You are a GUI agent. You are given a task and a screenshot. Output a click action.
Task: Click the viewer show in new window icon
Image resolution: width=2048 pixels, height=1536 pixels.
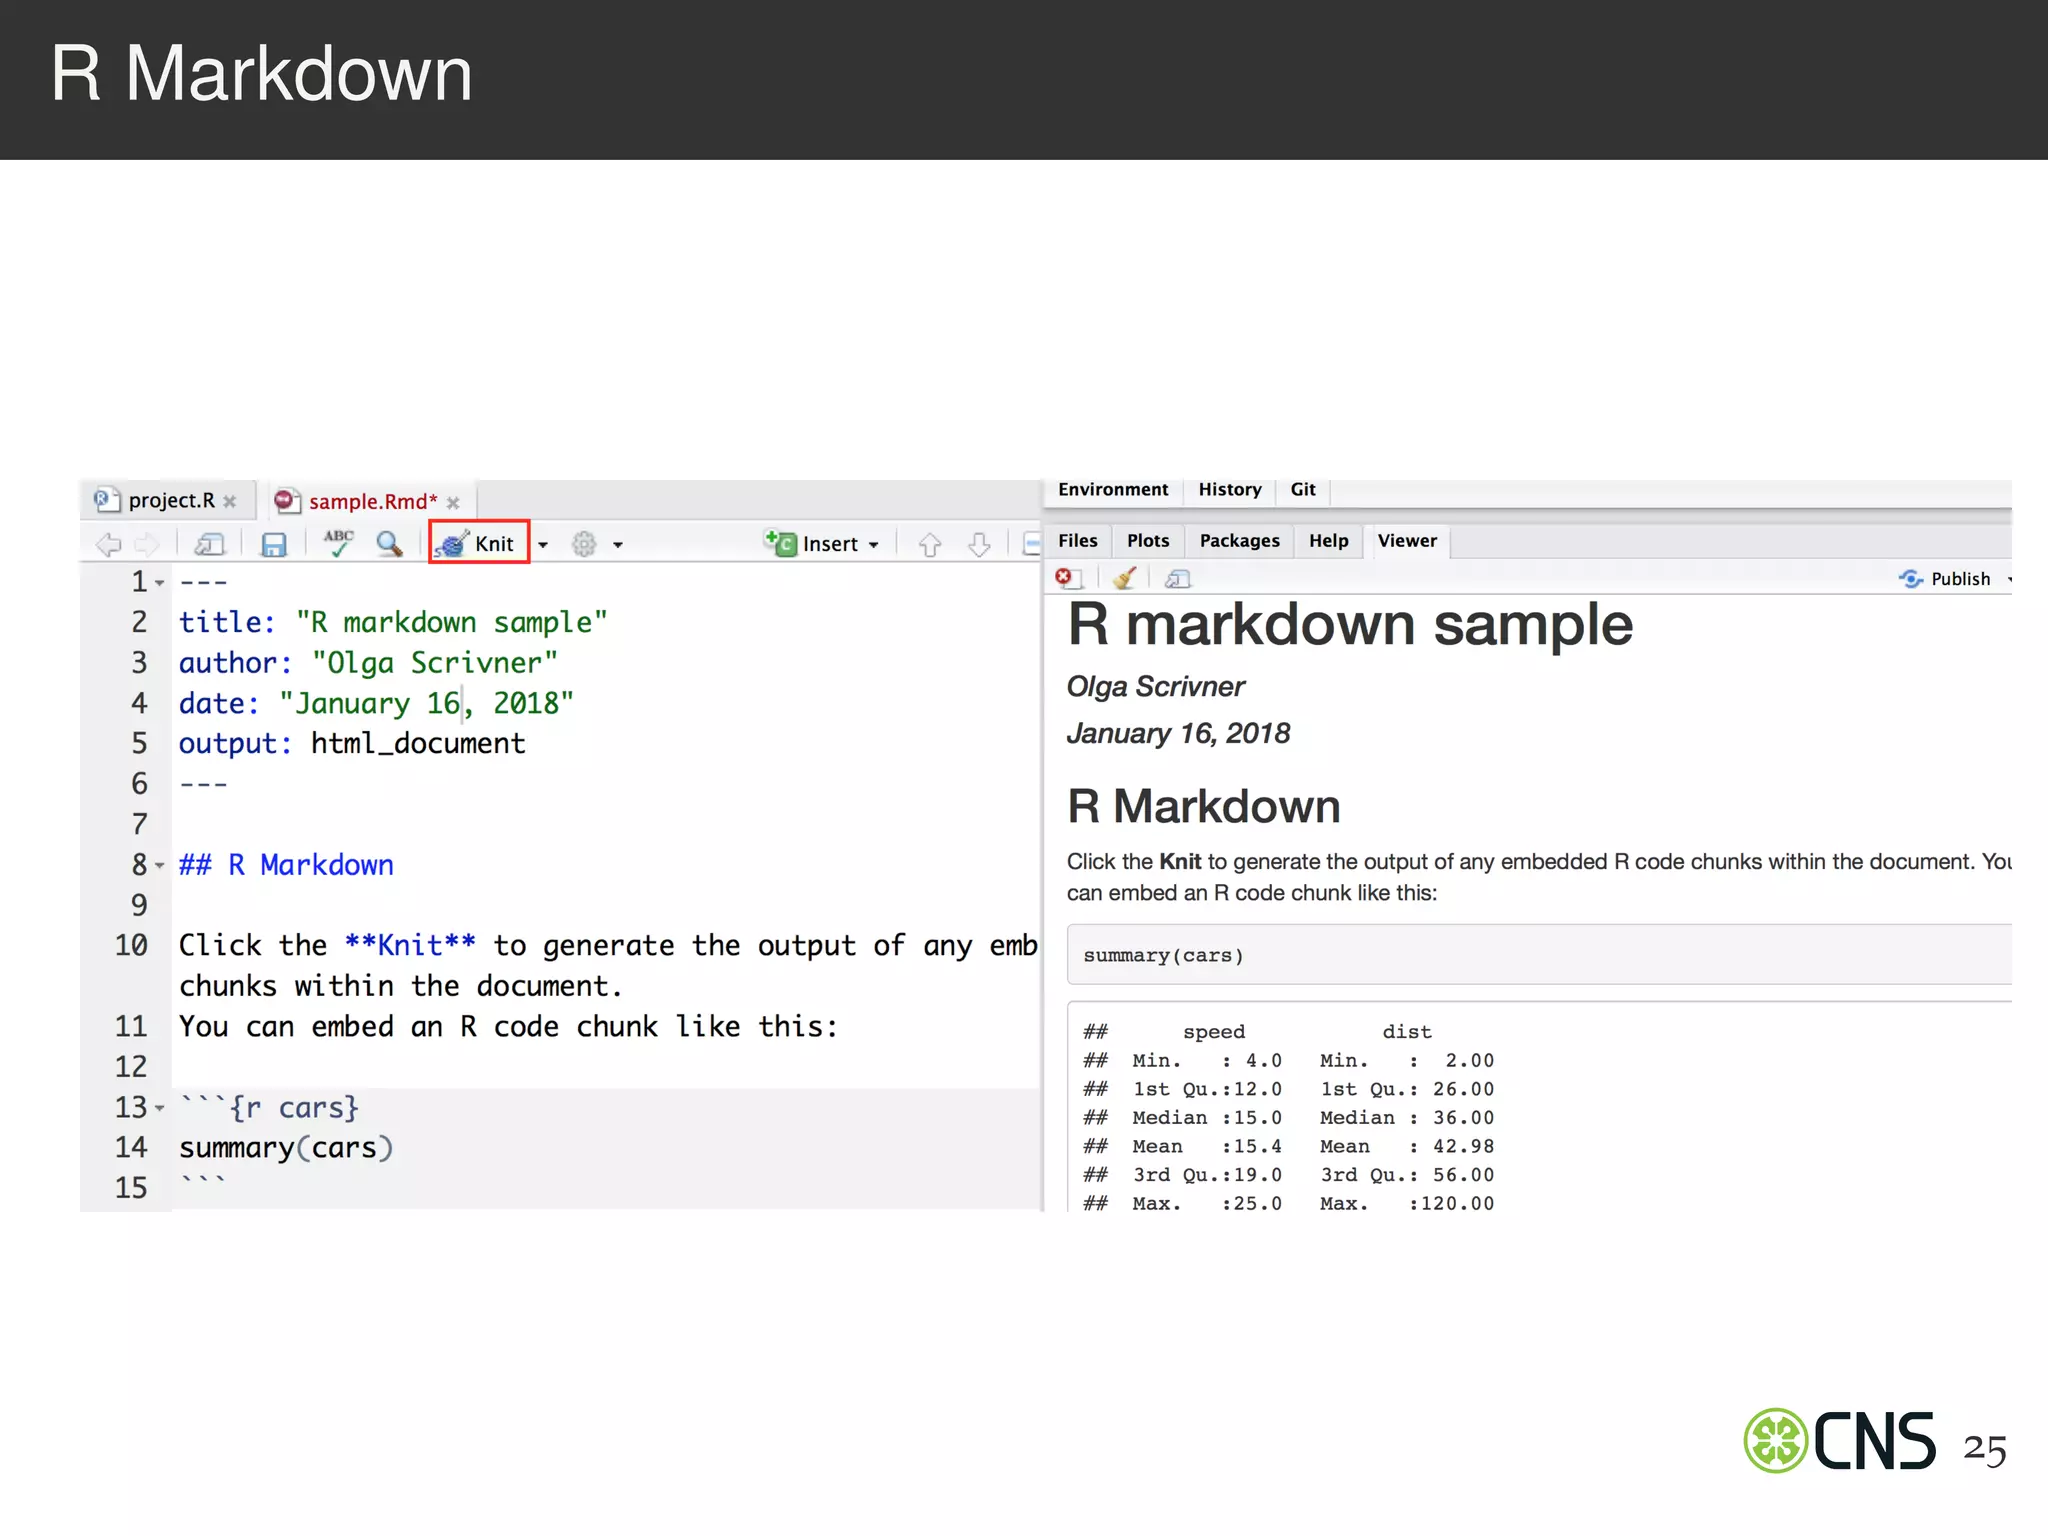1177,578
